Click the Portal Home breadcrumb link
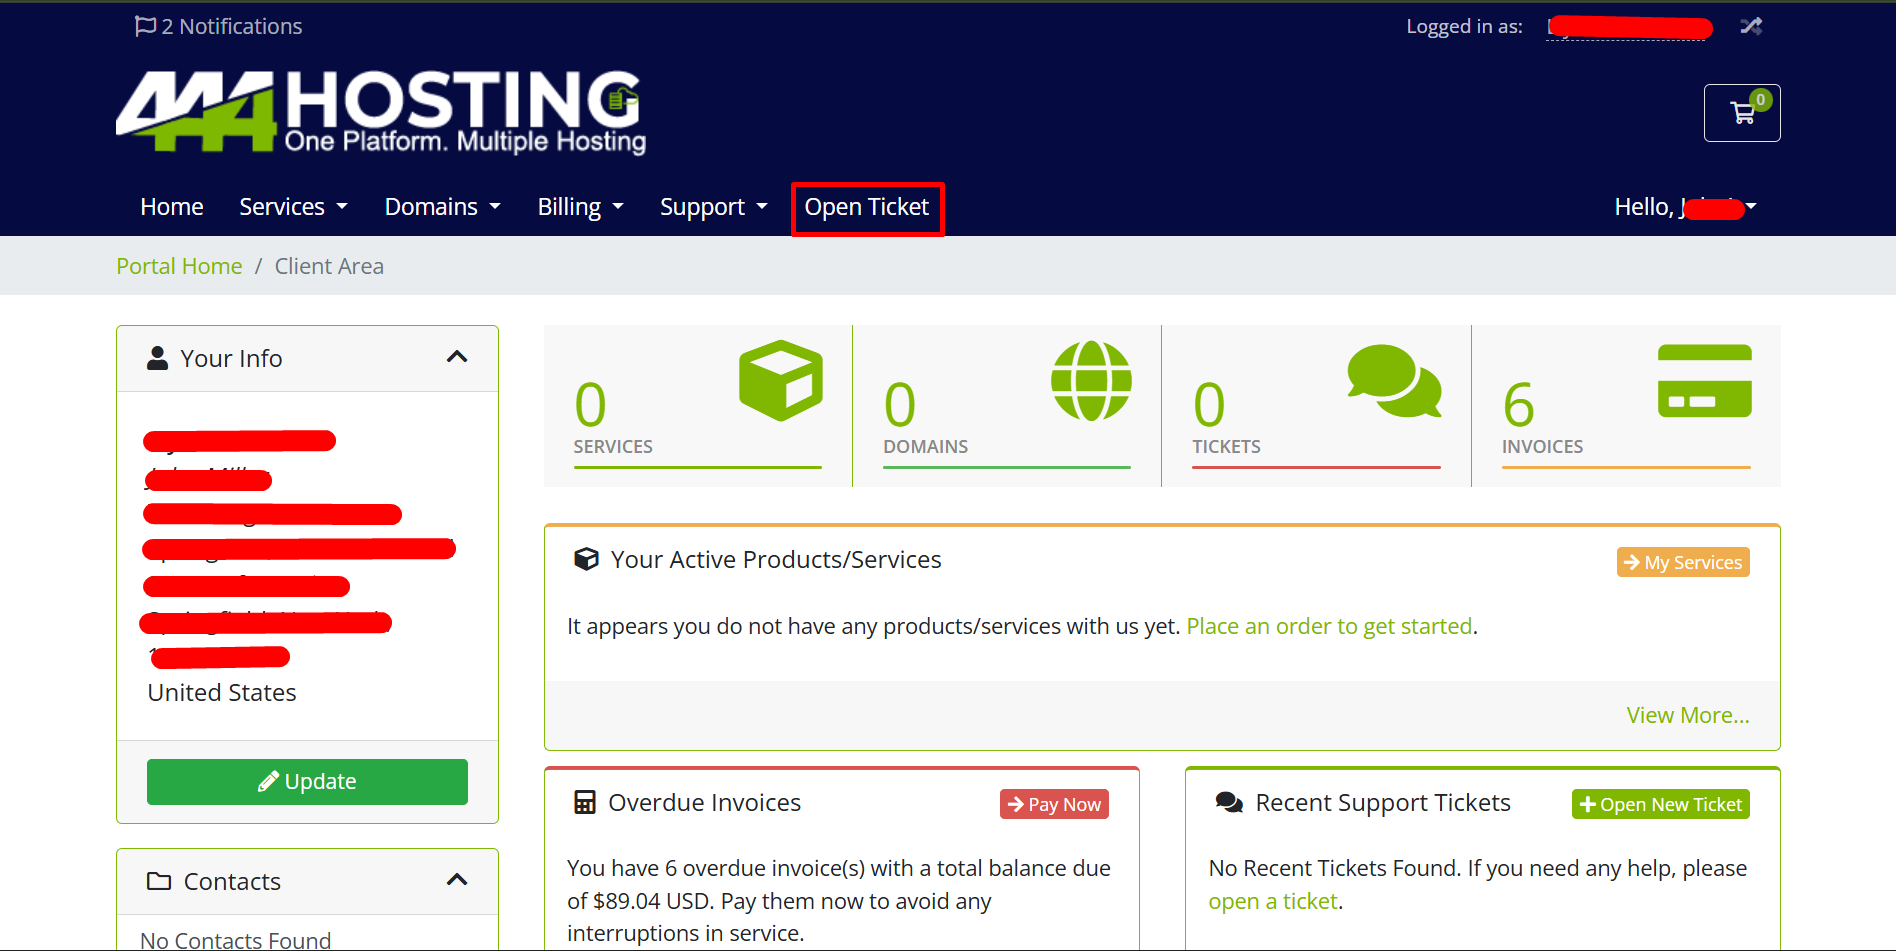The height and width of the screenshot is (951, 1896). coord(179,266)
